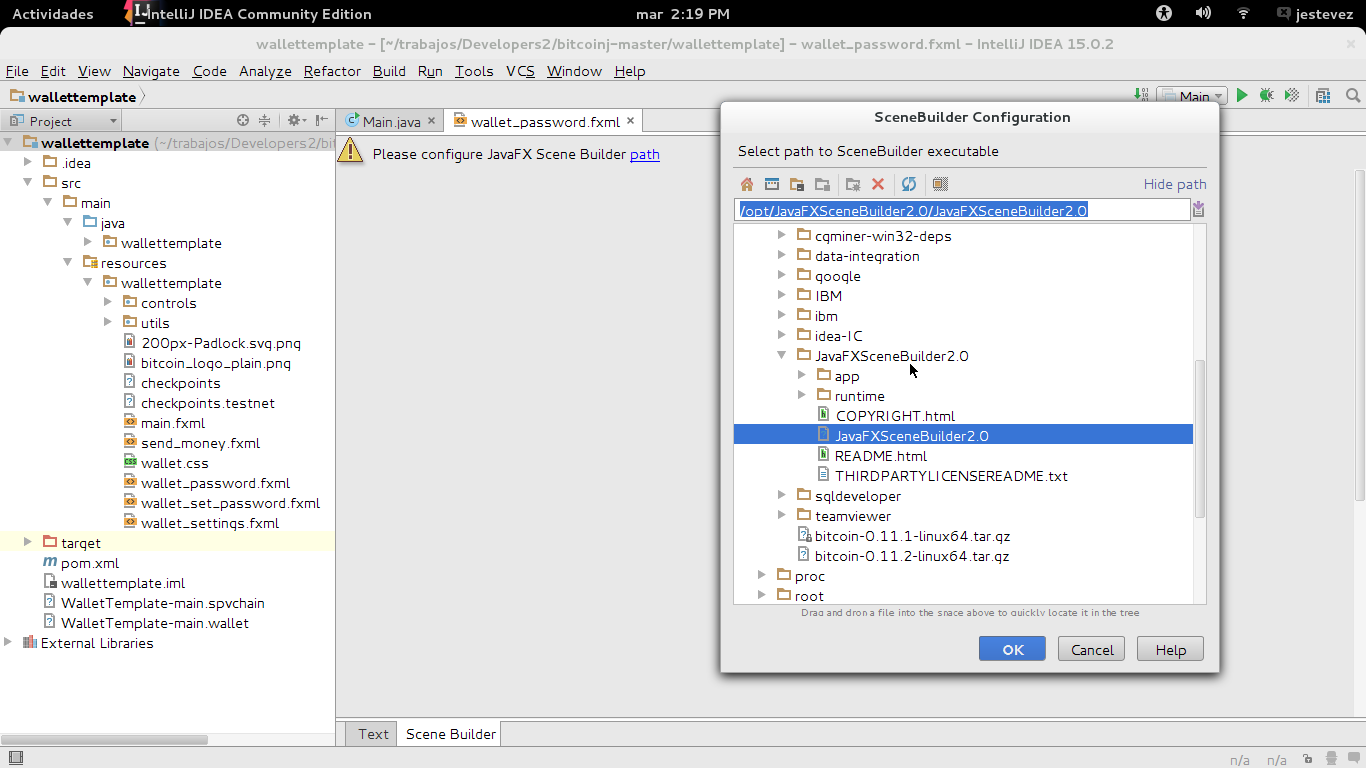1366x768 pixels.
Task: Open the File menu
Action: click(17, 71)
